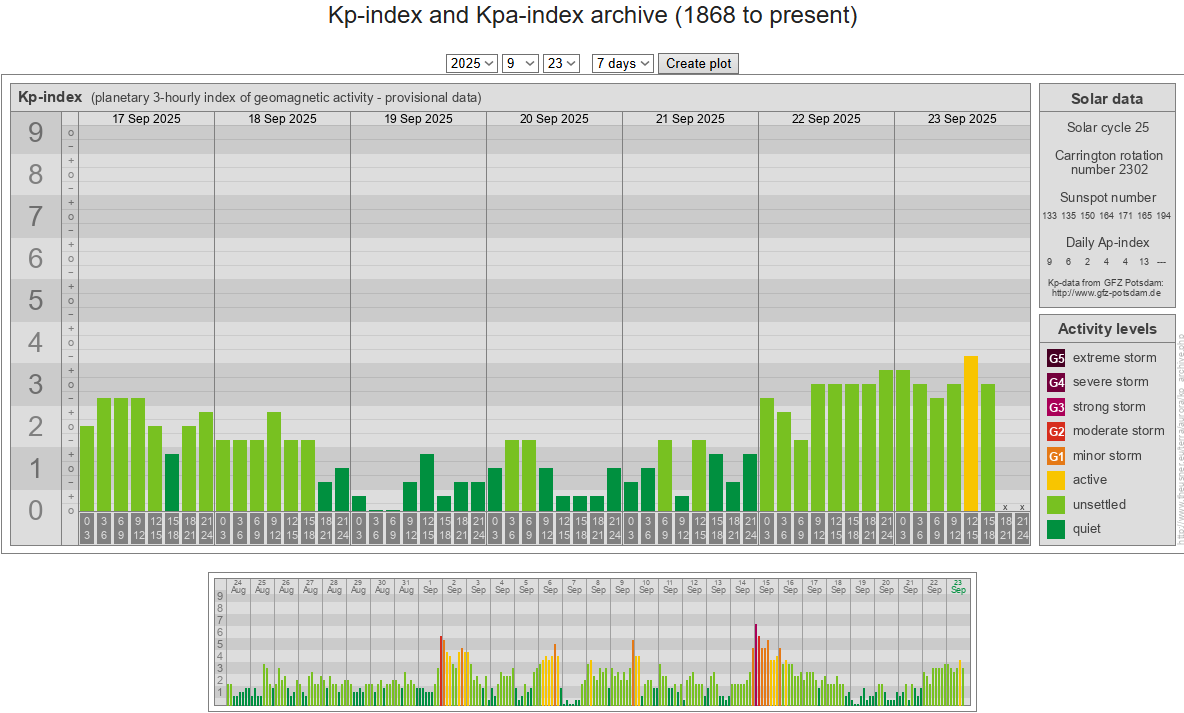This screenshot has height=713, width=1184.
Task: Open the month dropdown showing 9
Action: [x=520, y=63]
